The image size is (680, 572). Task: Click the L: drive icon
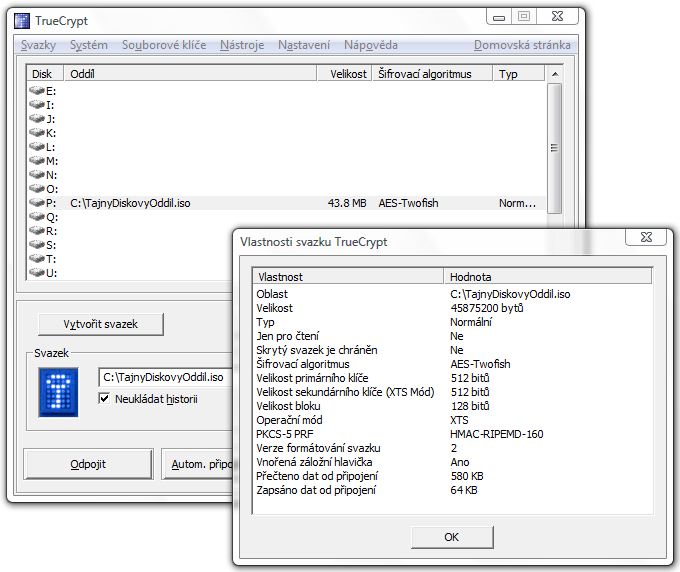point(37,147)
